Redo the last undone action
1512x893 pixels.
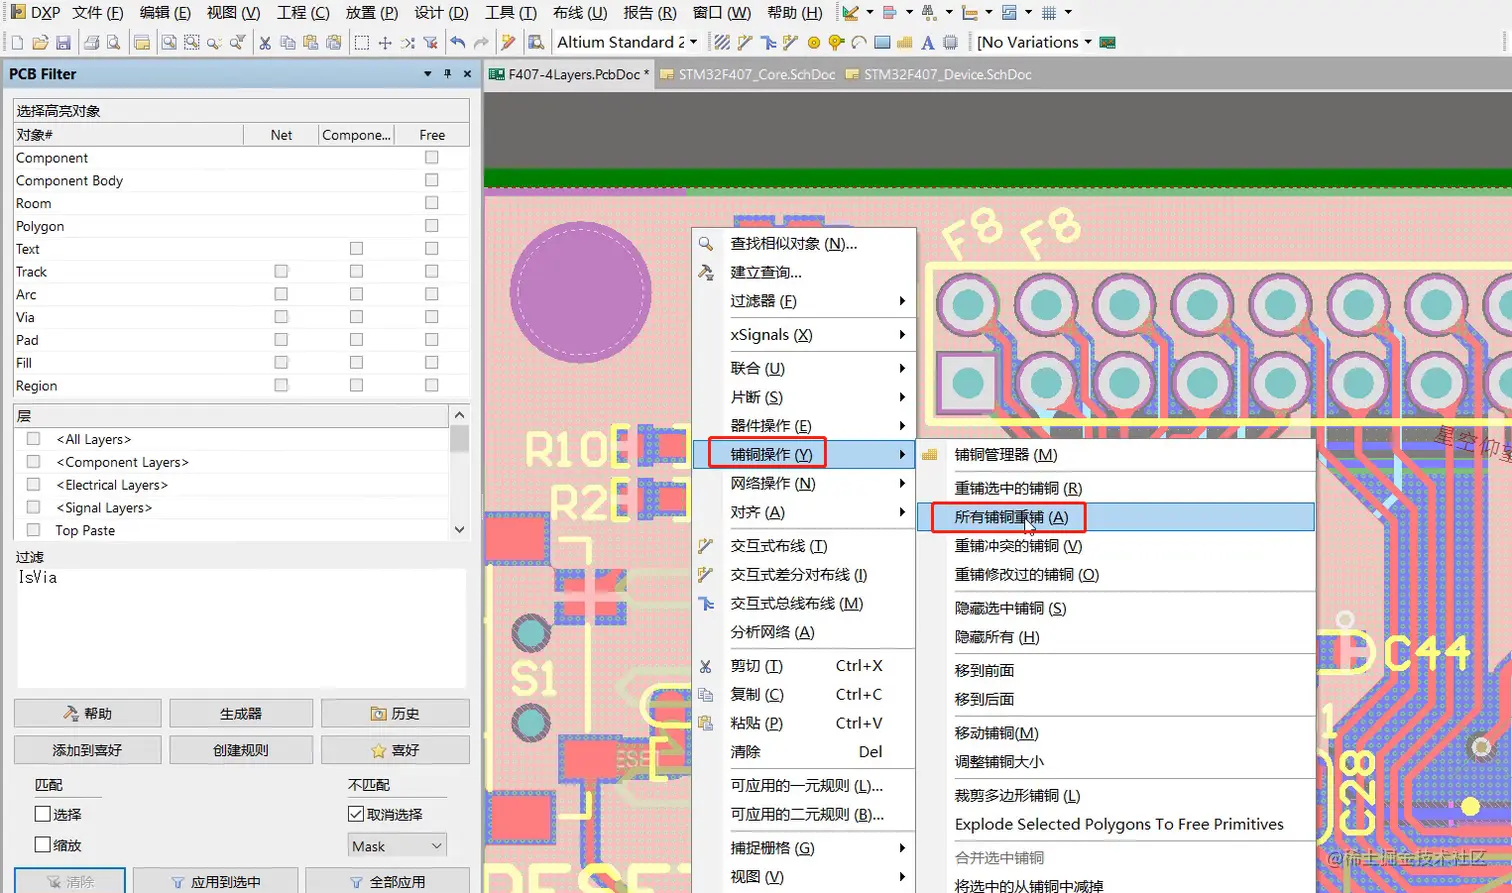coord(481,42)
